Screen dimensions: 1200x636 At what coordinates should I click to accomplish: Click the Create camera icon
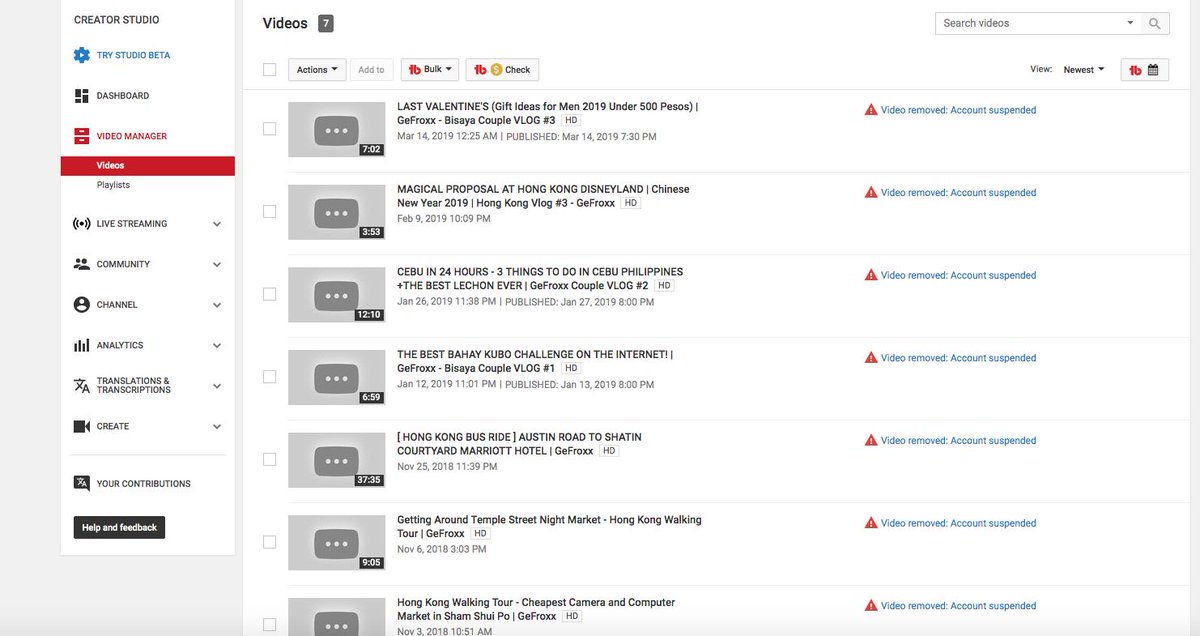pyautogui.click(x=82, y=426)
